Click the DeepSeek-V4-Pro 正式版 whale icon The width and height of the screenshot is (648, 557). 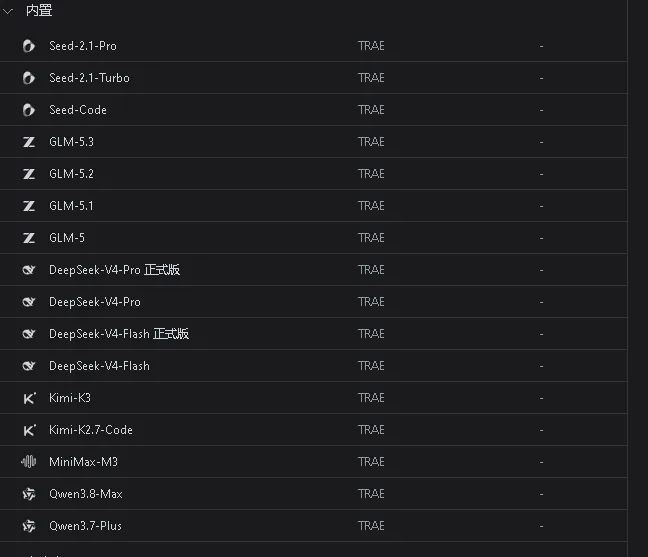coord(29,270)
